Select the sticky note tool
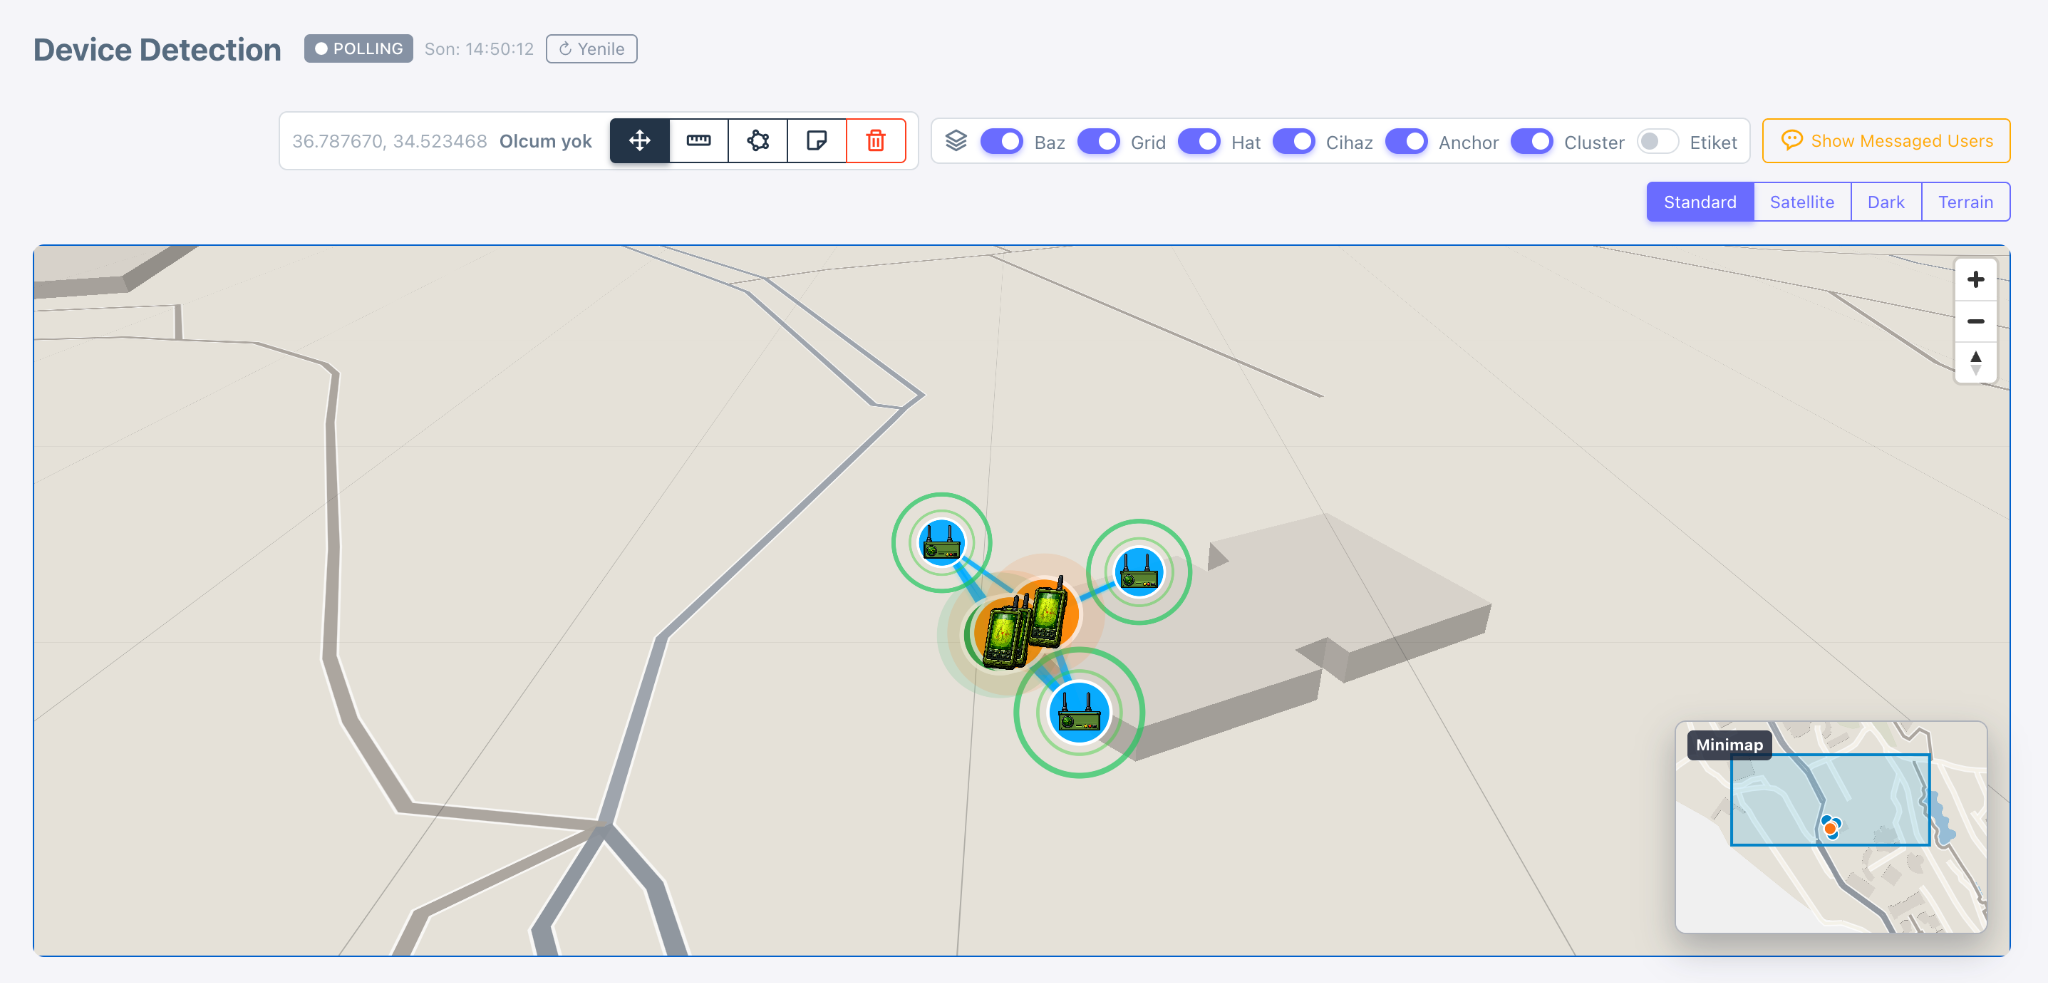 [x=817, y=141]
